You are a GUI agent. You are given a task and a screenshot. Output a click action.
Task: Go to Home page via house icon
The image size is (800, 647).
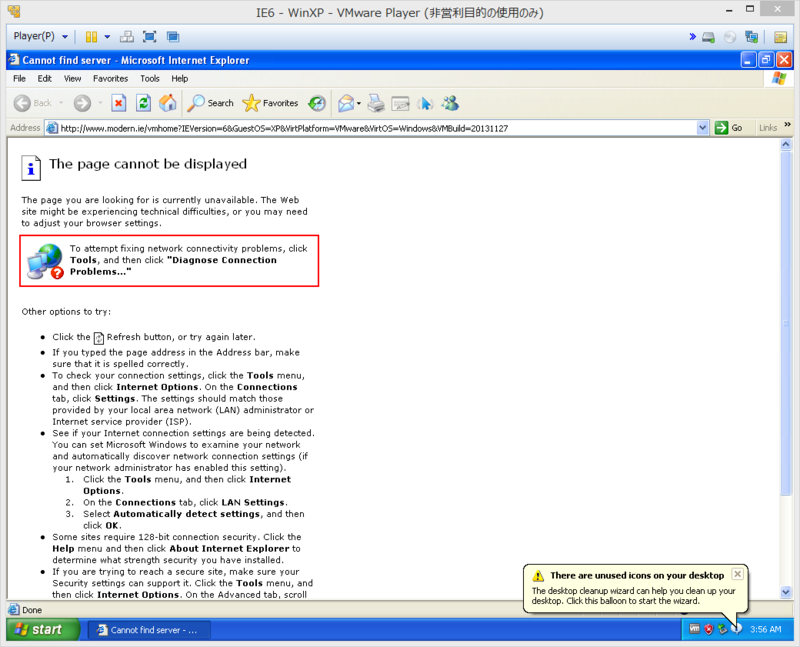tap(167, 103)
